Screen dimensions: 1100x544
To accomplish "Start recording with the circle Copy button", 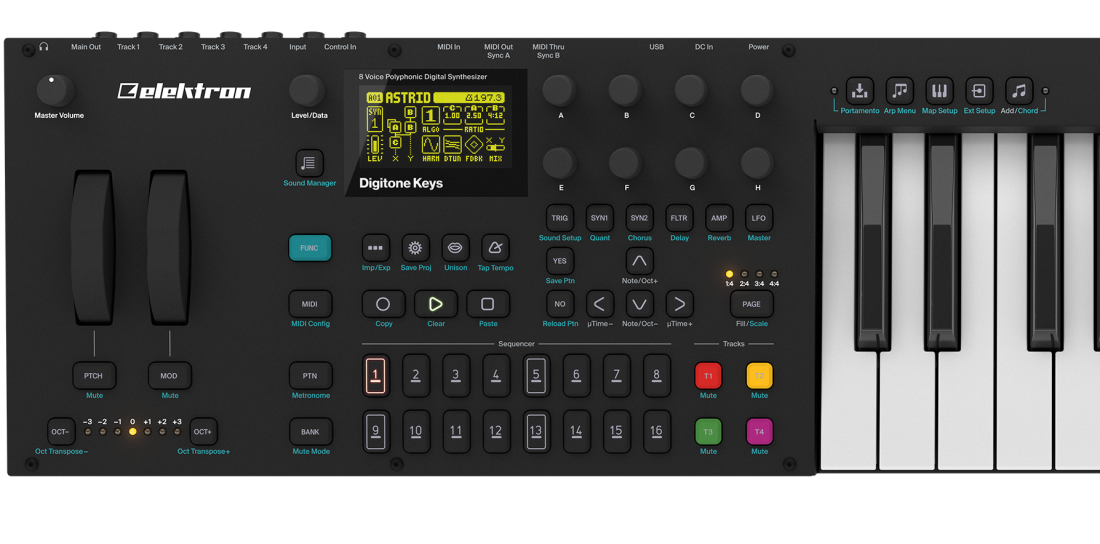I will [x=383, y=304].
